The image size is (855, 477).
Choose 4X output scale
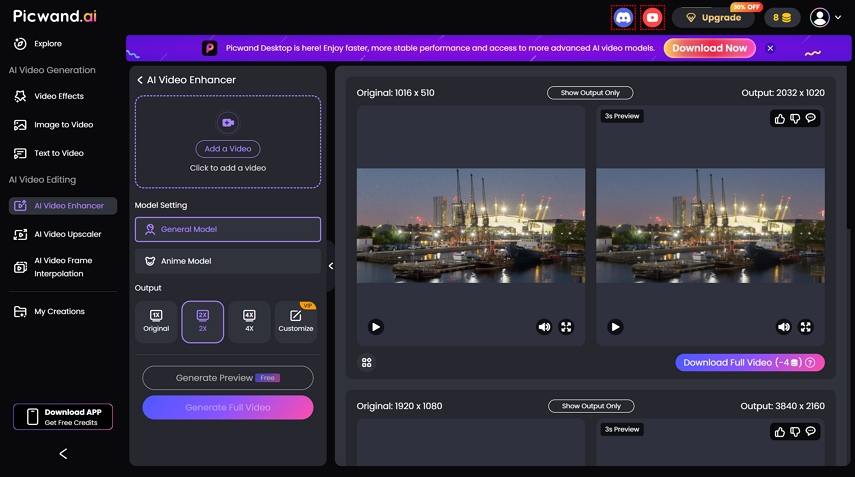coord(249,322)
